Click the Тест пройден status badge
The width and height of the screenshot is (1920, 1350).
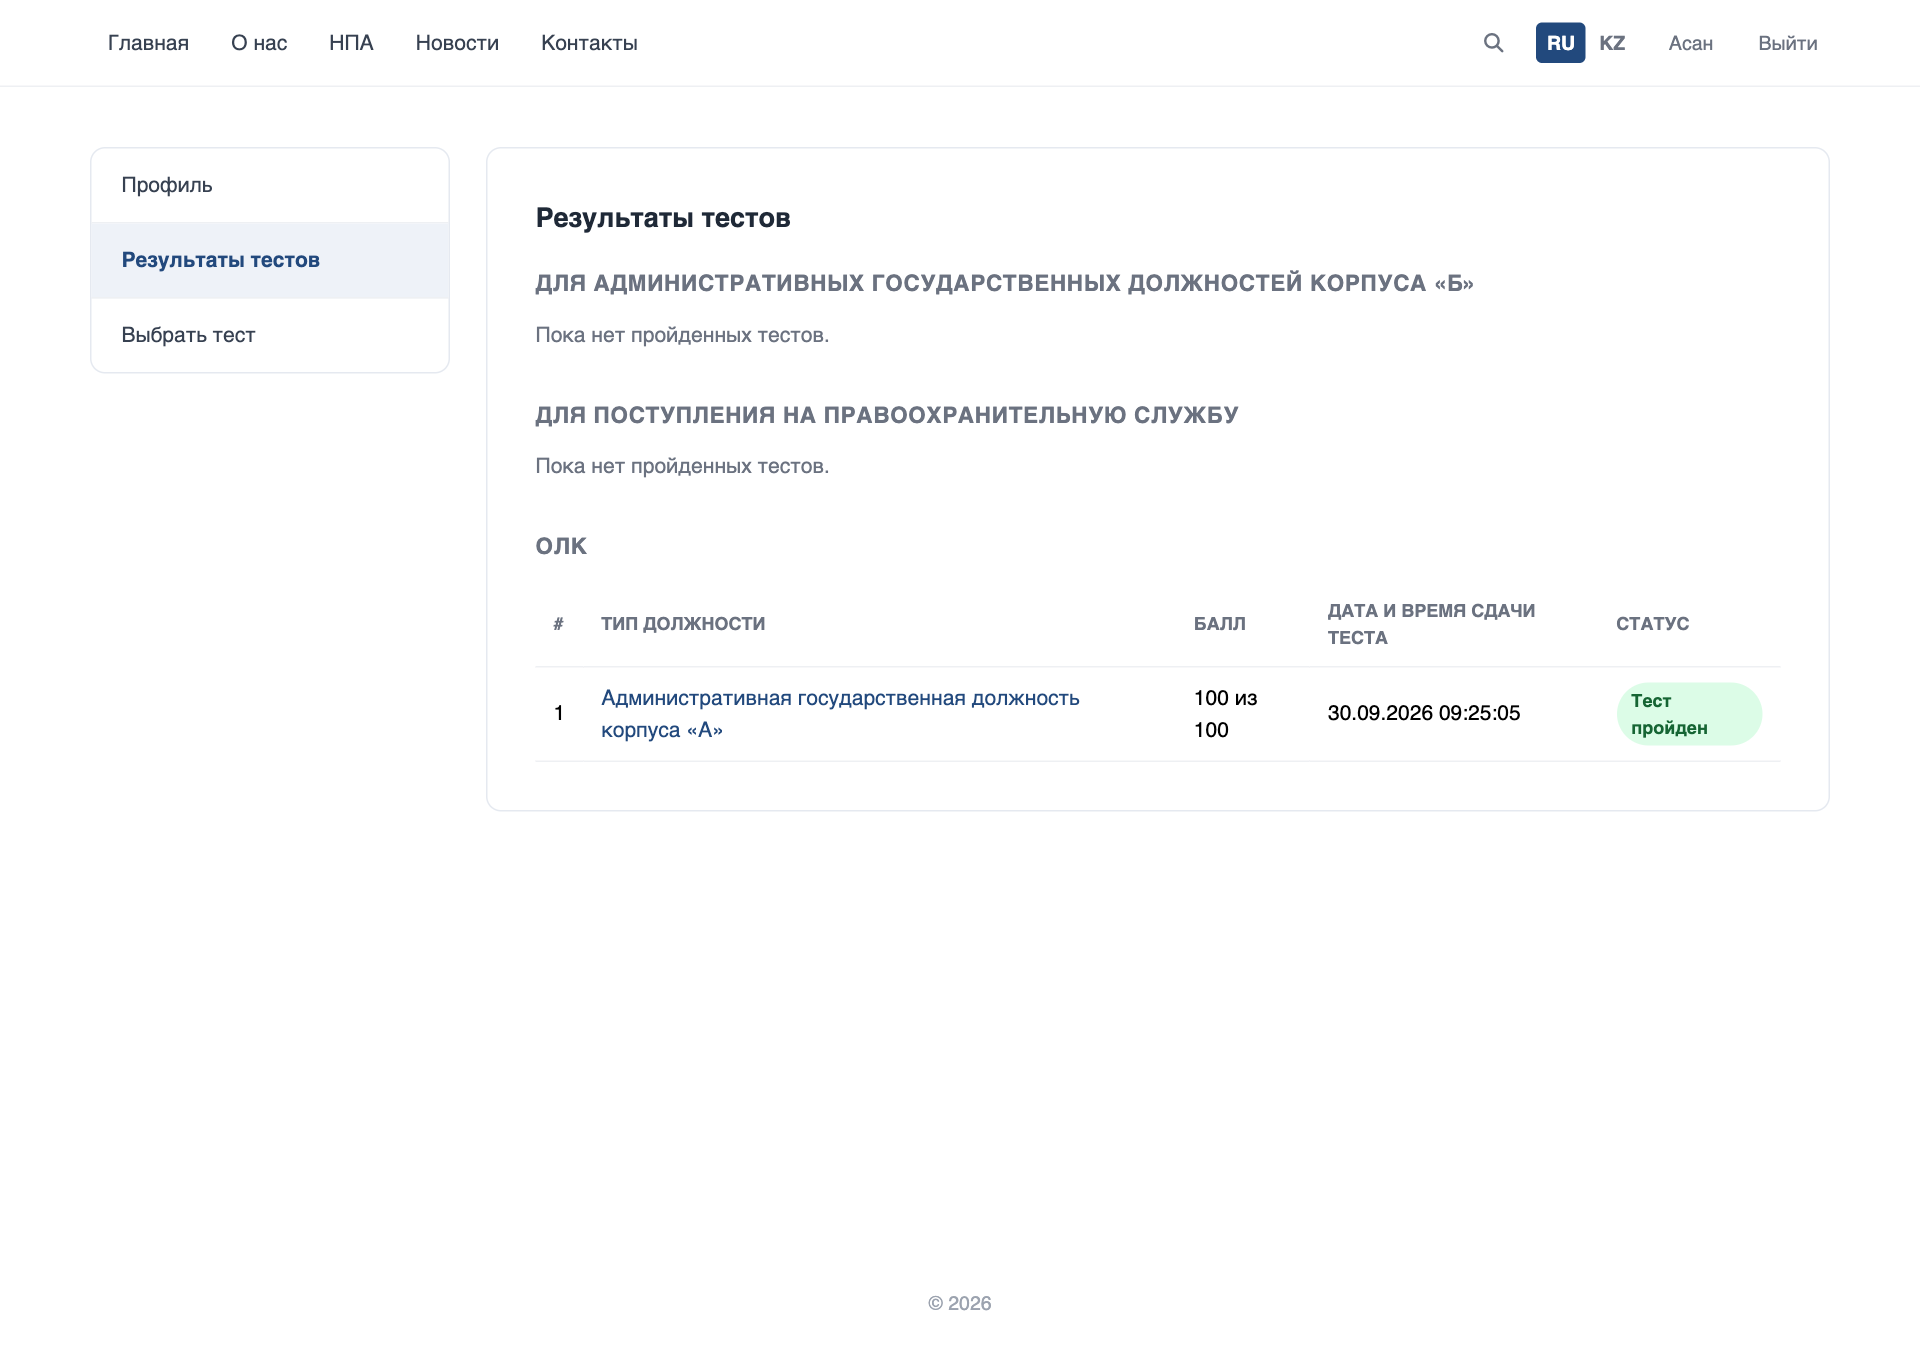(x=1689, y=714)
